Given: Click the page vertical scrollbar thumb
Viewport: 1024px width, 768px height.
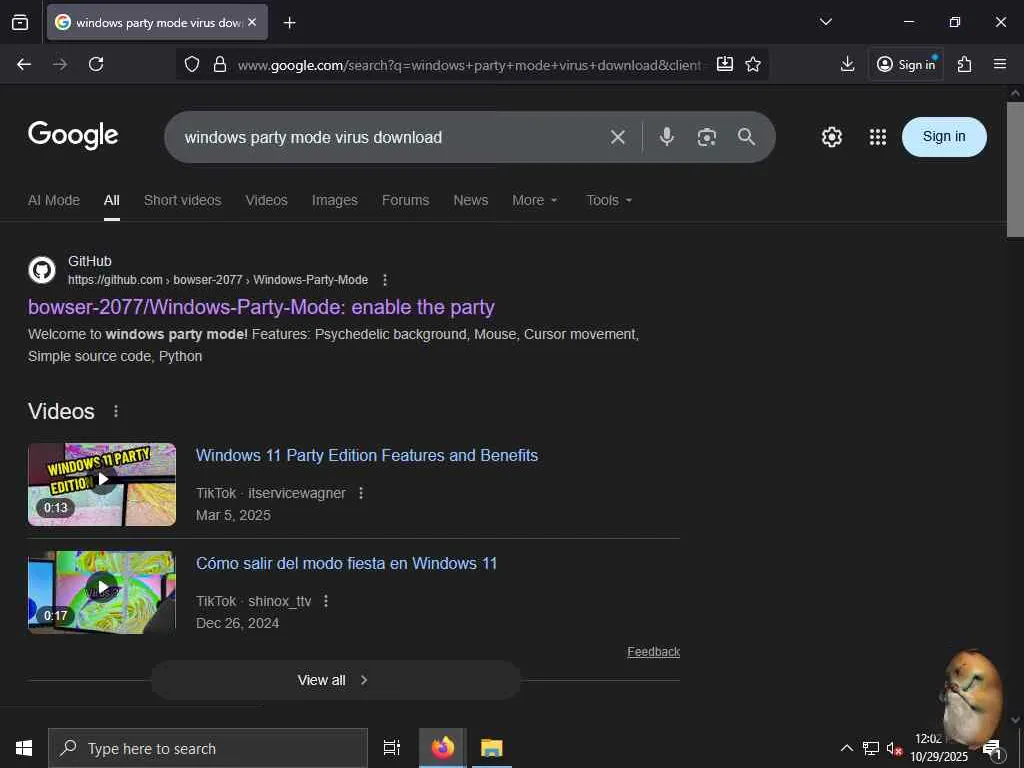Looking at the screenshot, I should pyautogui.click(x=1015, y=168).
